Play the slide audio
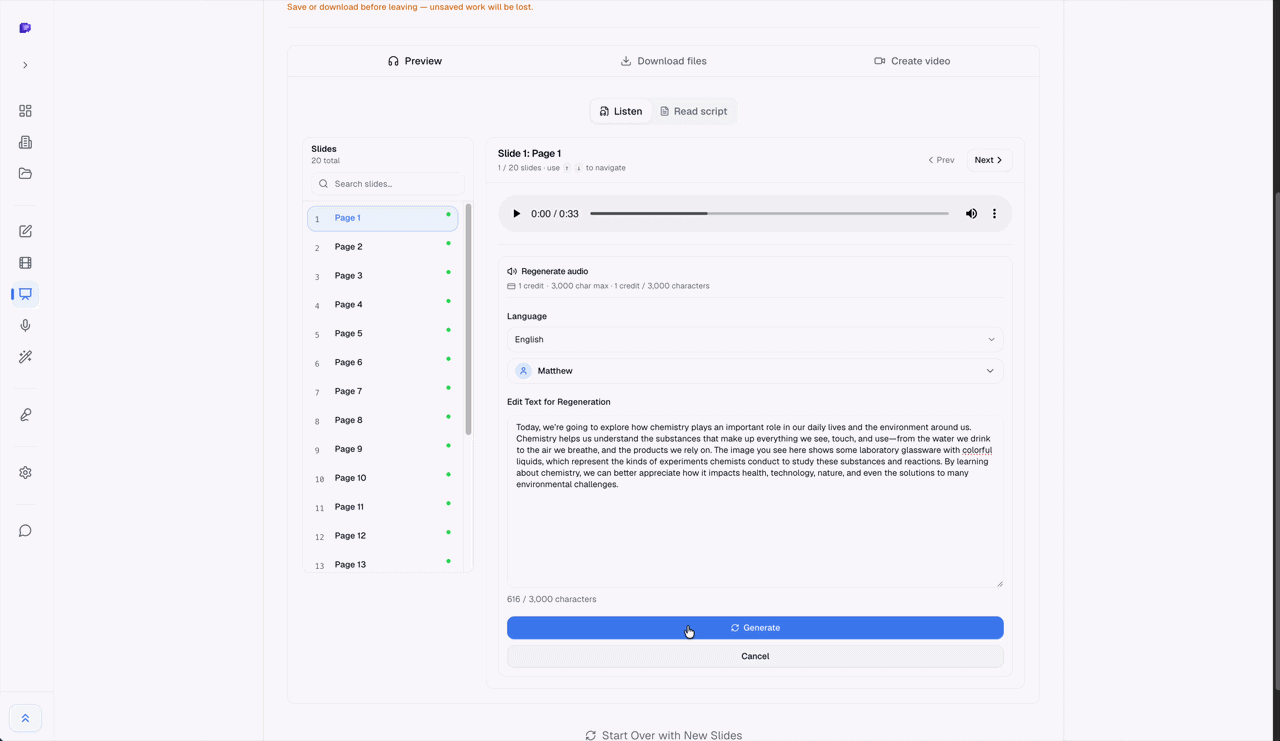The height and width of the screenshot is (741, 1280). [516, 214]
